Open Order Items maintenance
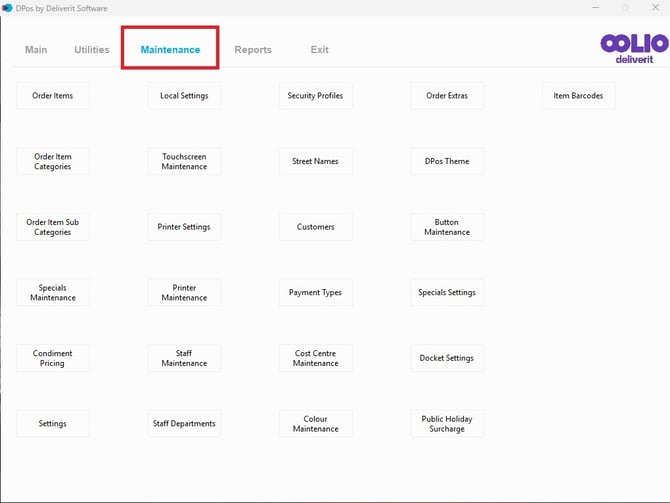This screenshot has width=670, height=503. tap(53, 96)
